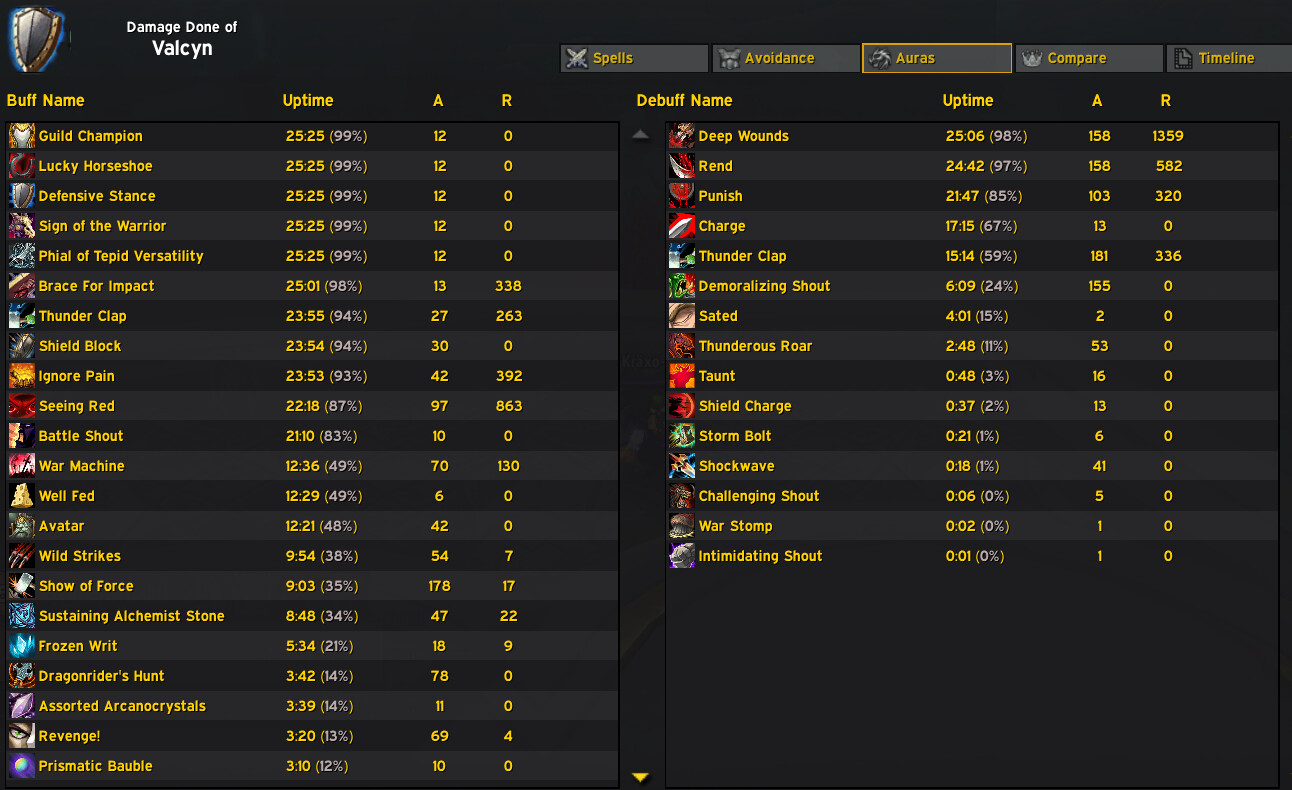Click the Shockwave debuff icon
Screen dimensions: 1292x790
tap(682, 466)
